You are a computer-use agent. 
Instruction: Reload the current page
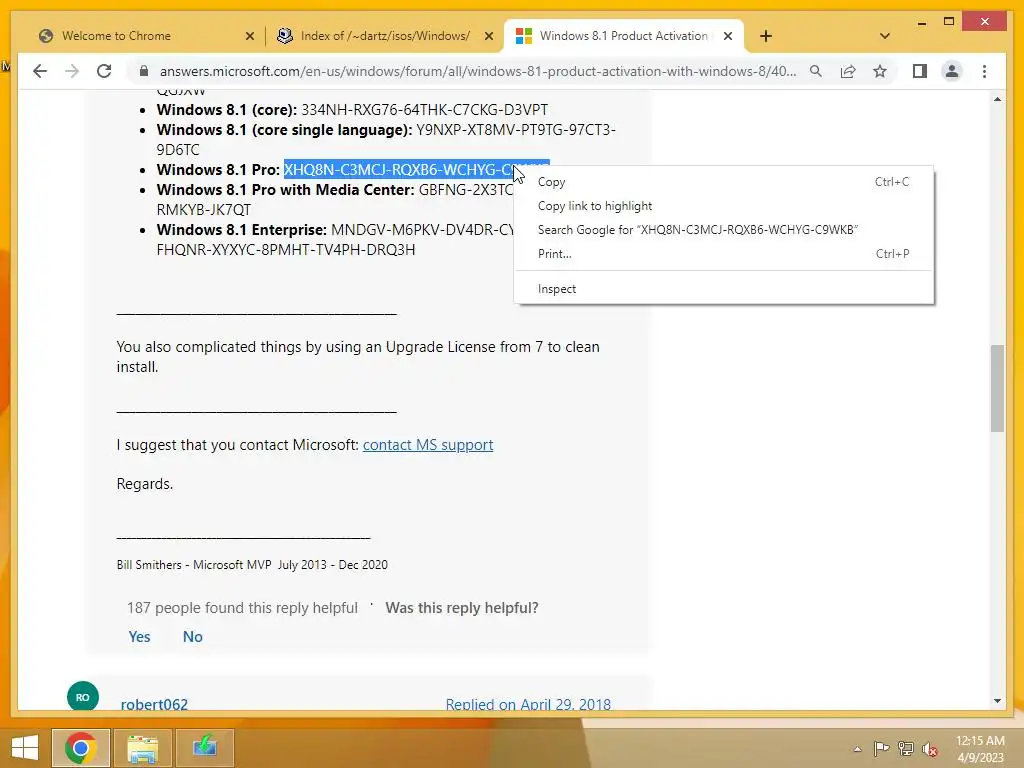[x=104, y=71]
